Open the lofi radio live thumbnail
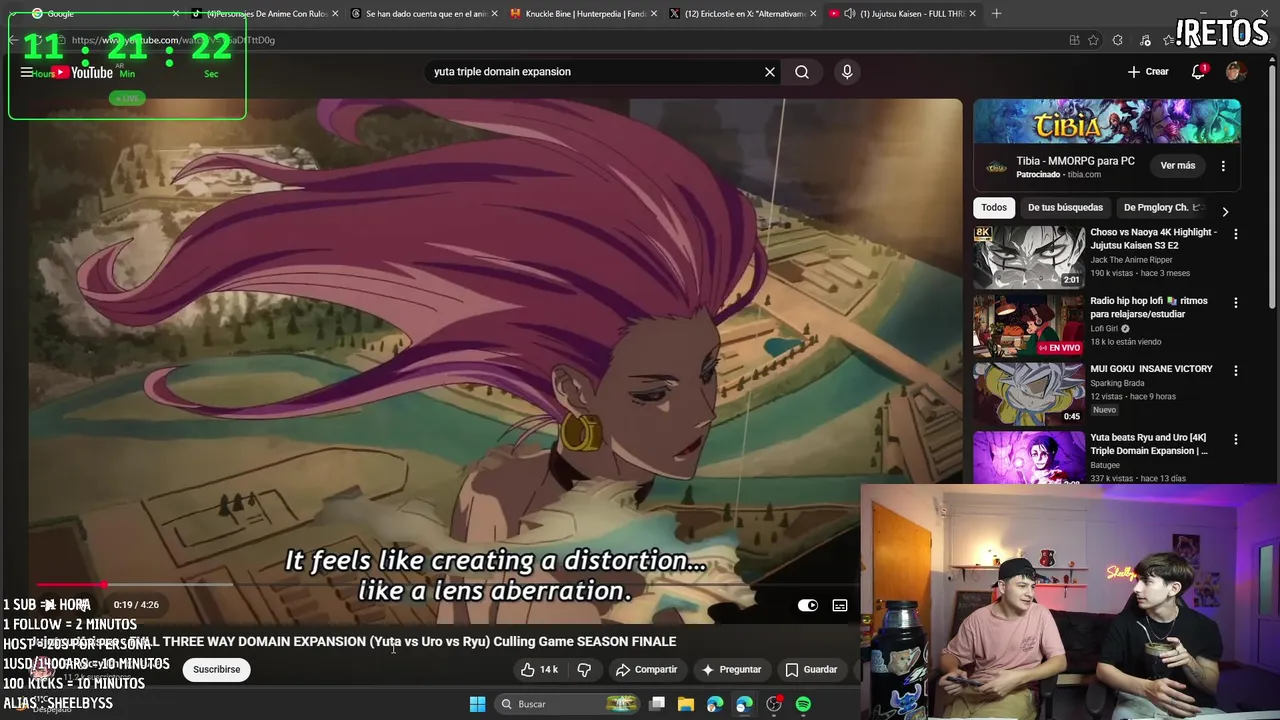Screen dimensions: 1280x720 [1029, 325]
